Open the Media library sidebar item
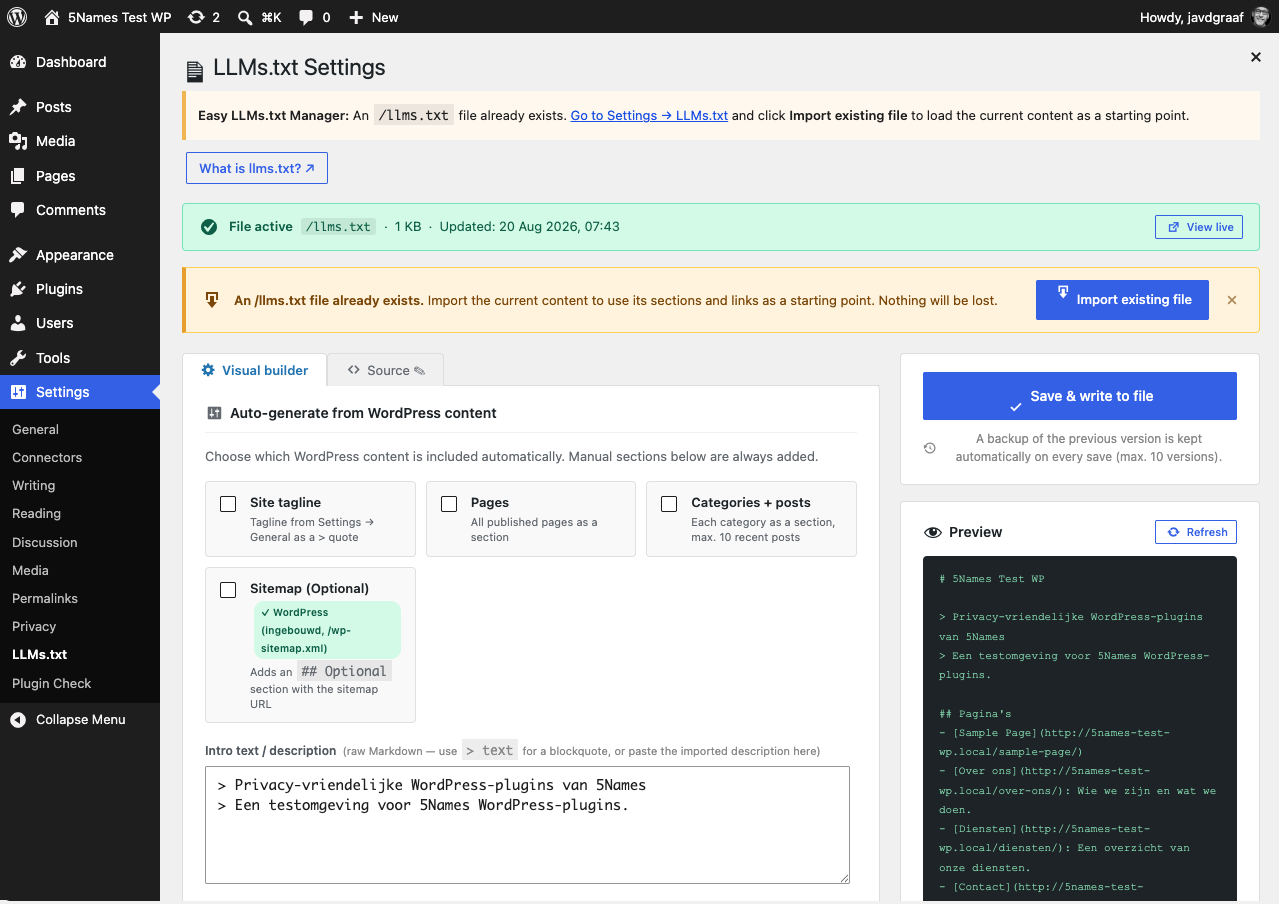The width and height of the screenshot is (1279, 904). pos(80,141)
